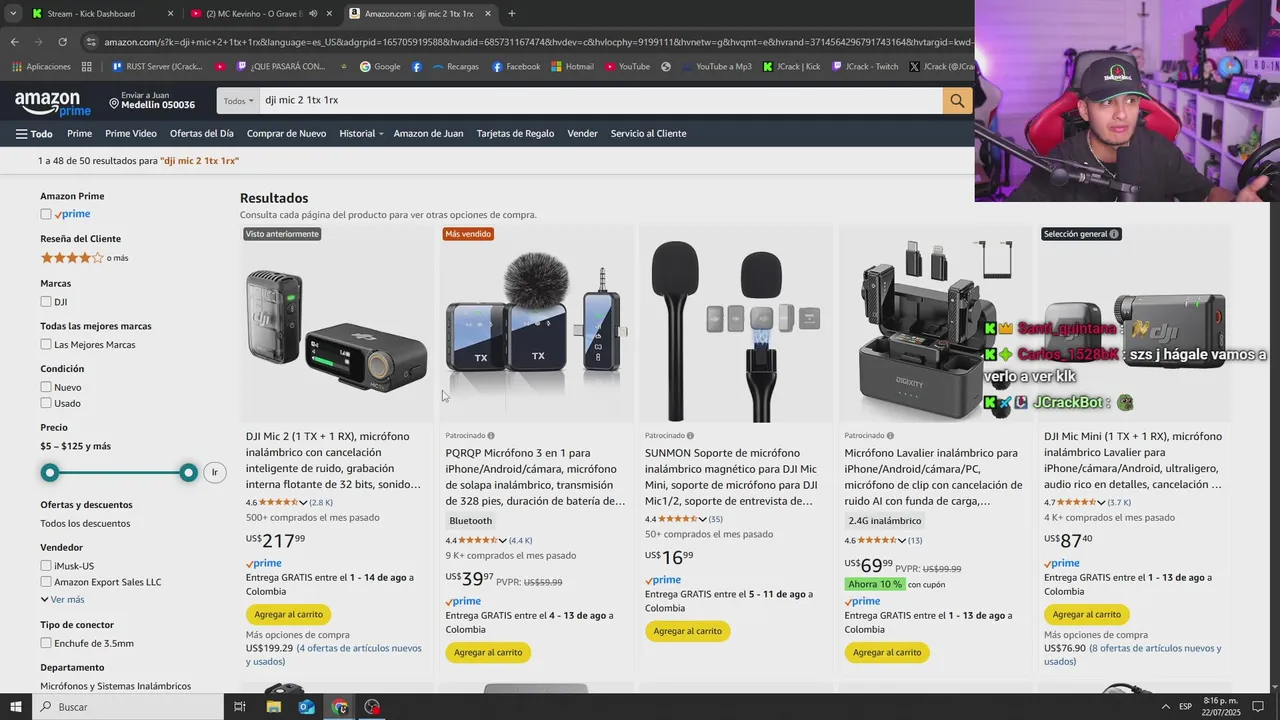Screen dimensions: 1280x720
Task: Open the Amazon Prime logo home
Action: click(53, 103)
